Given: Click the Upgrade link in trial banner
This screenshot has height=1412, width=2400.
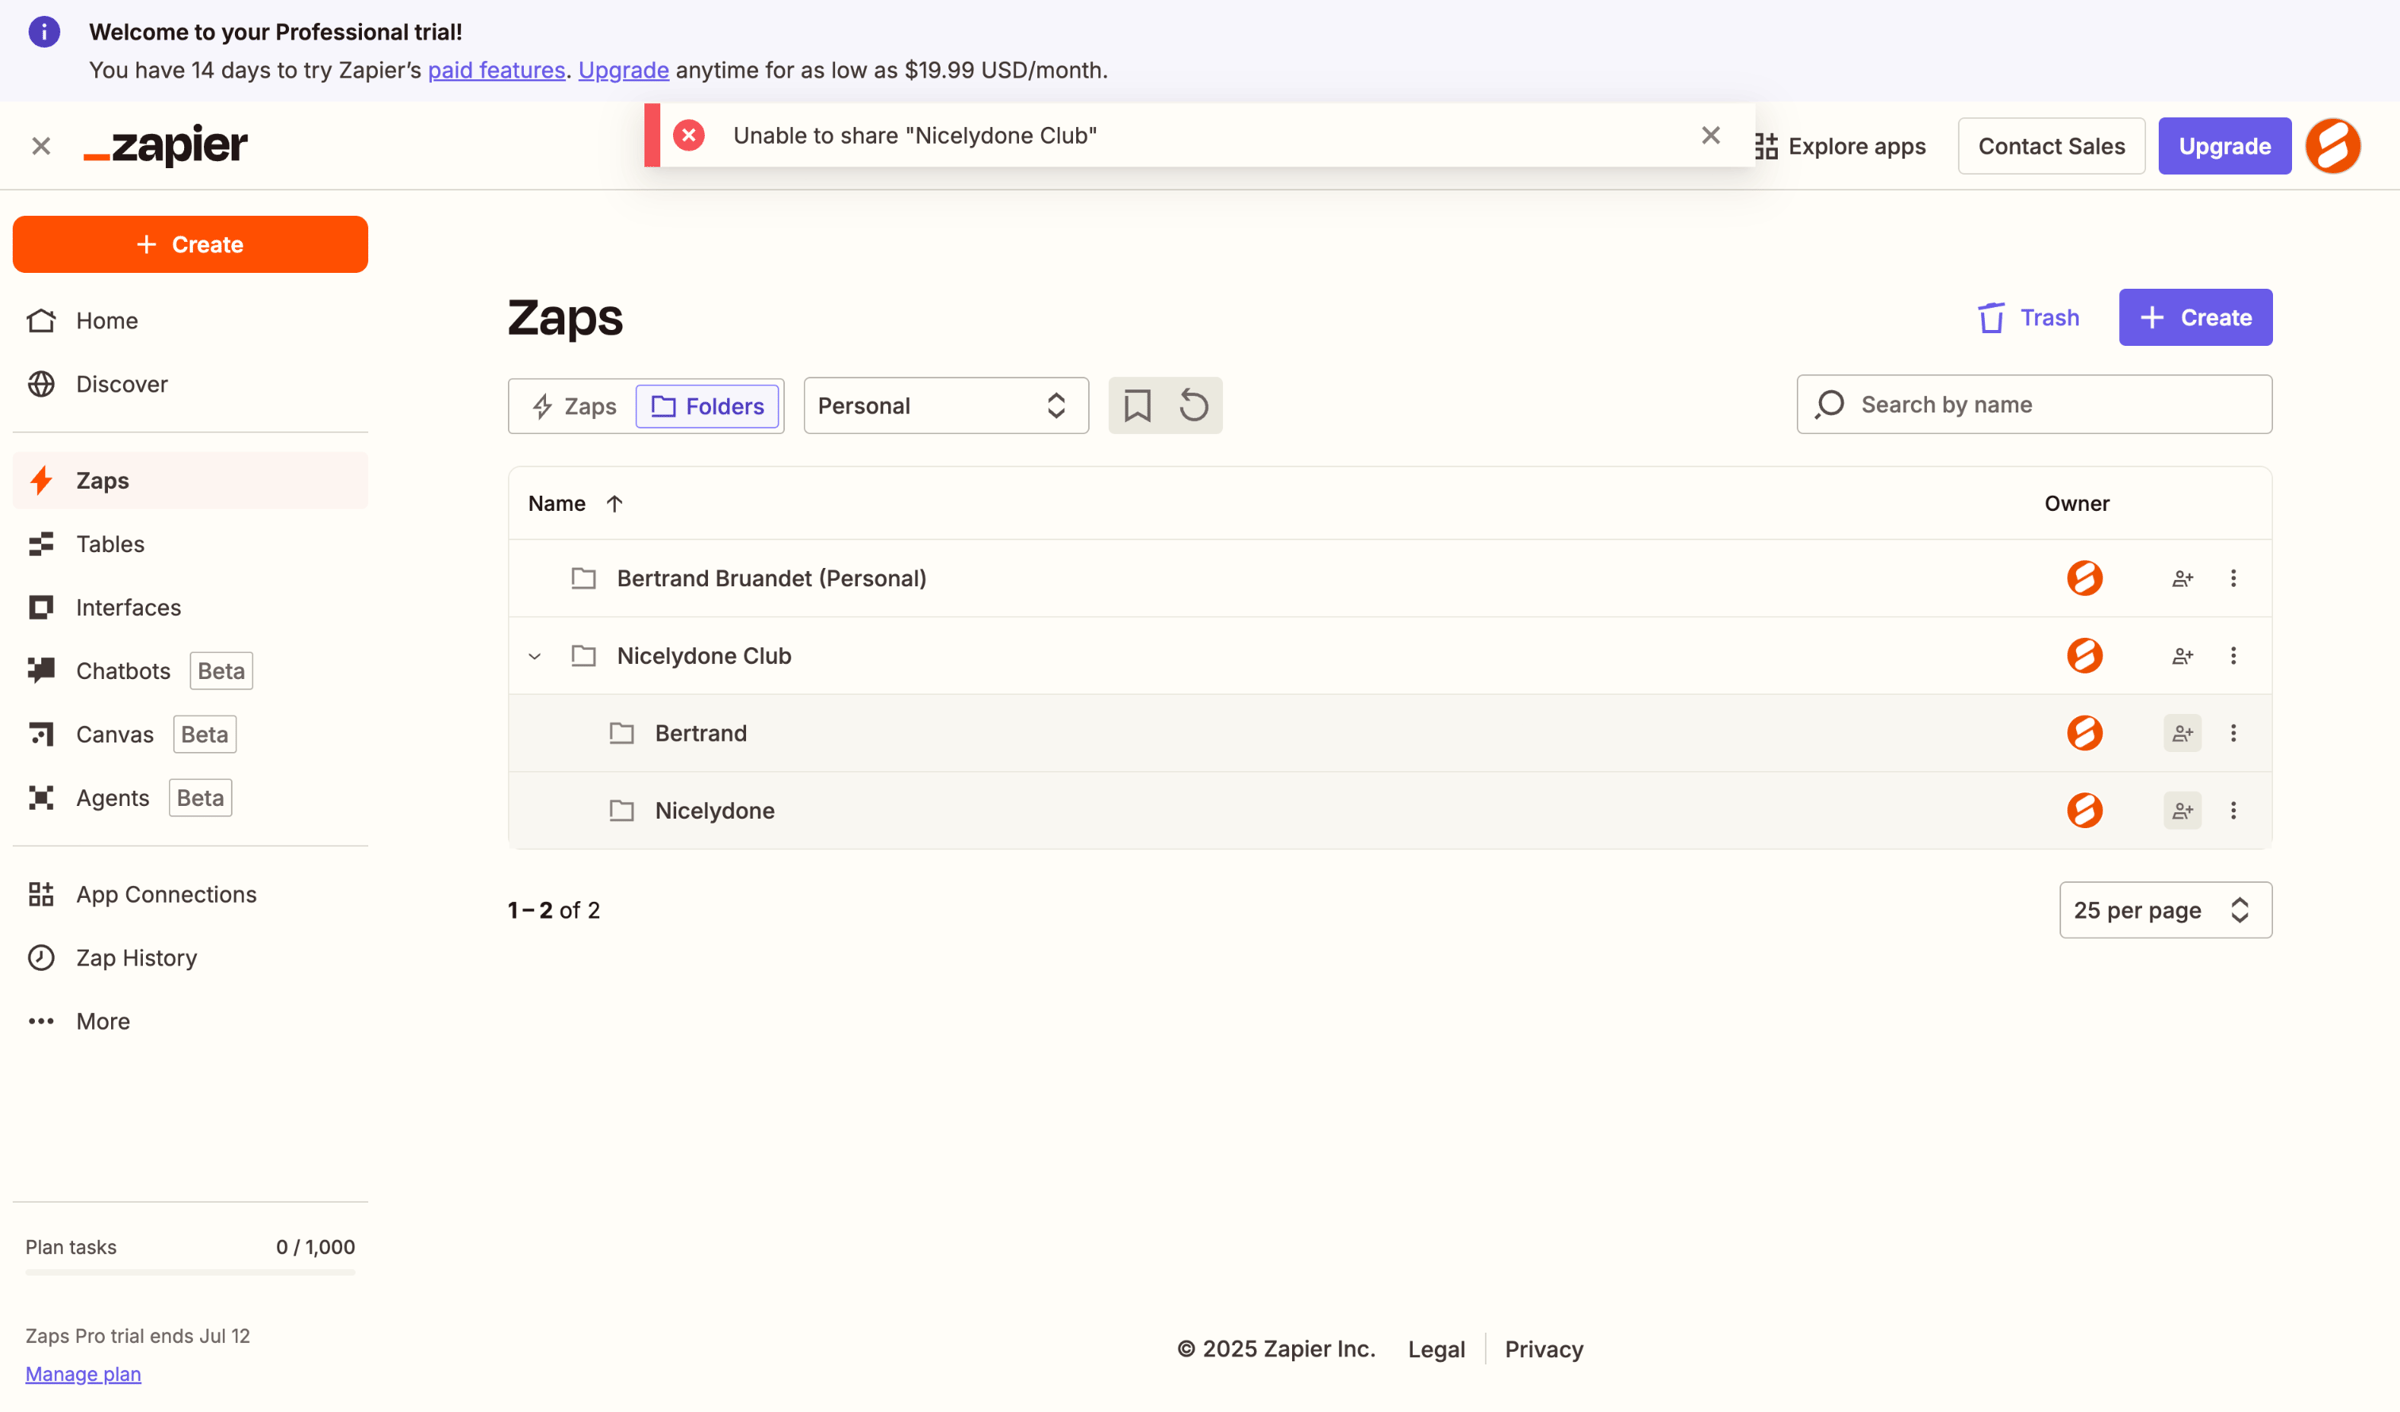Looking at the screenshot, I should 623,70.
